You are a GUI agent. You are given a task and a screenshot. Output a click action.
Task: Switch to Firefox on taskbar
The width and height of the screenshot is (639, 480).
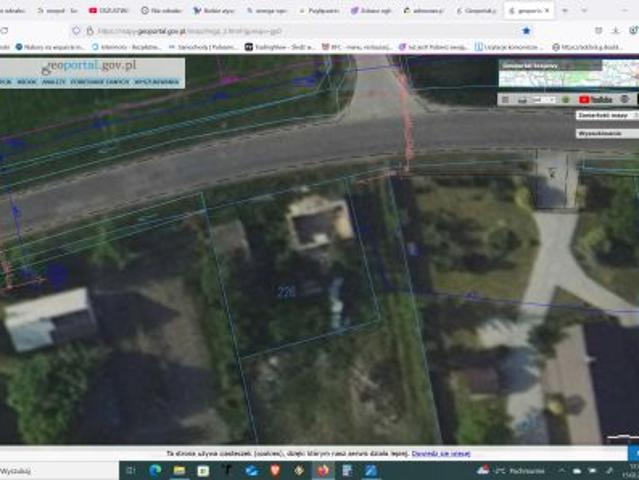[323, 471]
